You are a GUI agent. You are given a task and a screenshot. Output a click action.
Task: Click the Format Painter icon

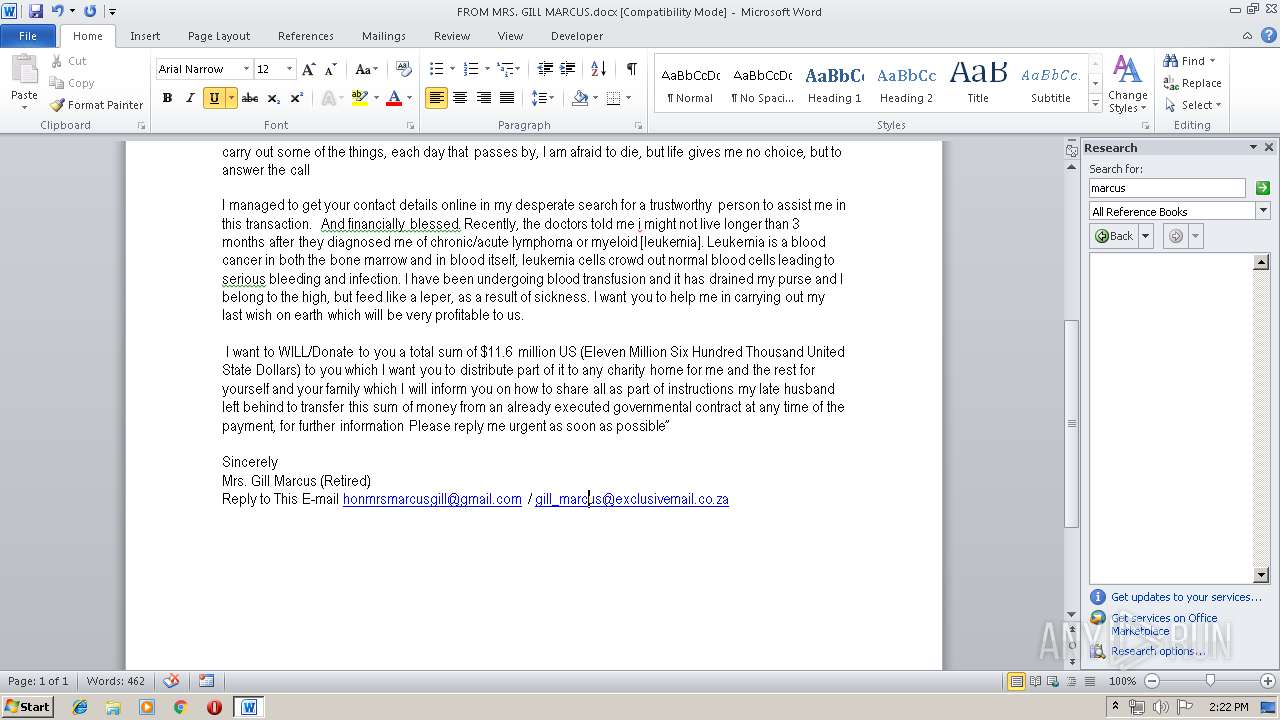click(58, 105)
